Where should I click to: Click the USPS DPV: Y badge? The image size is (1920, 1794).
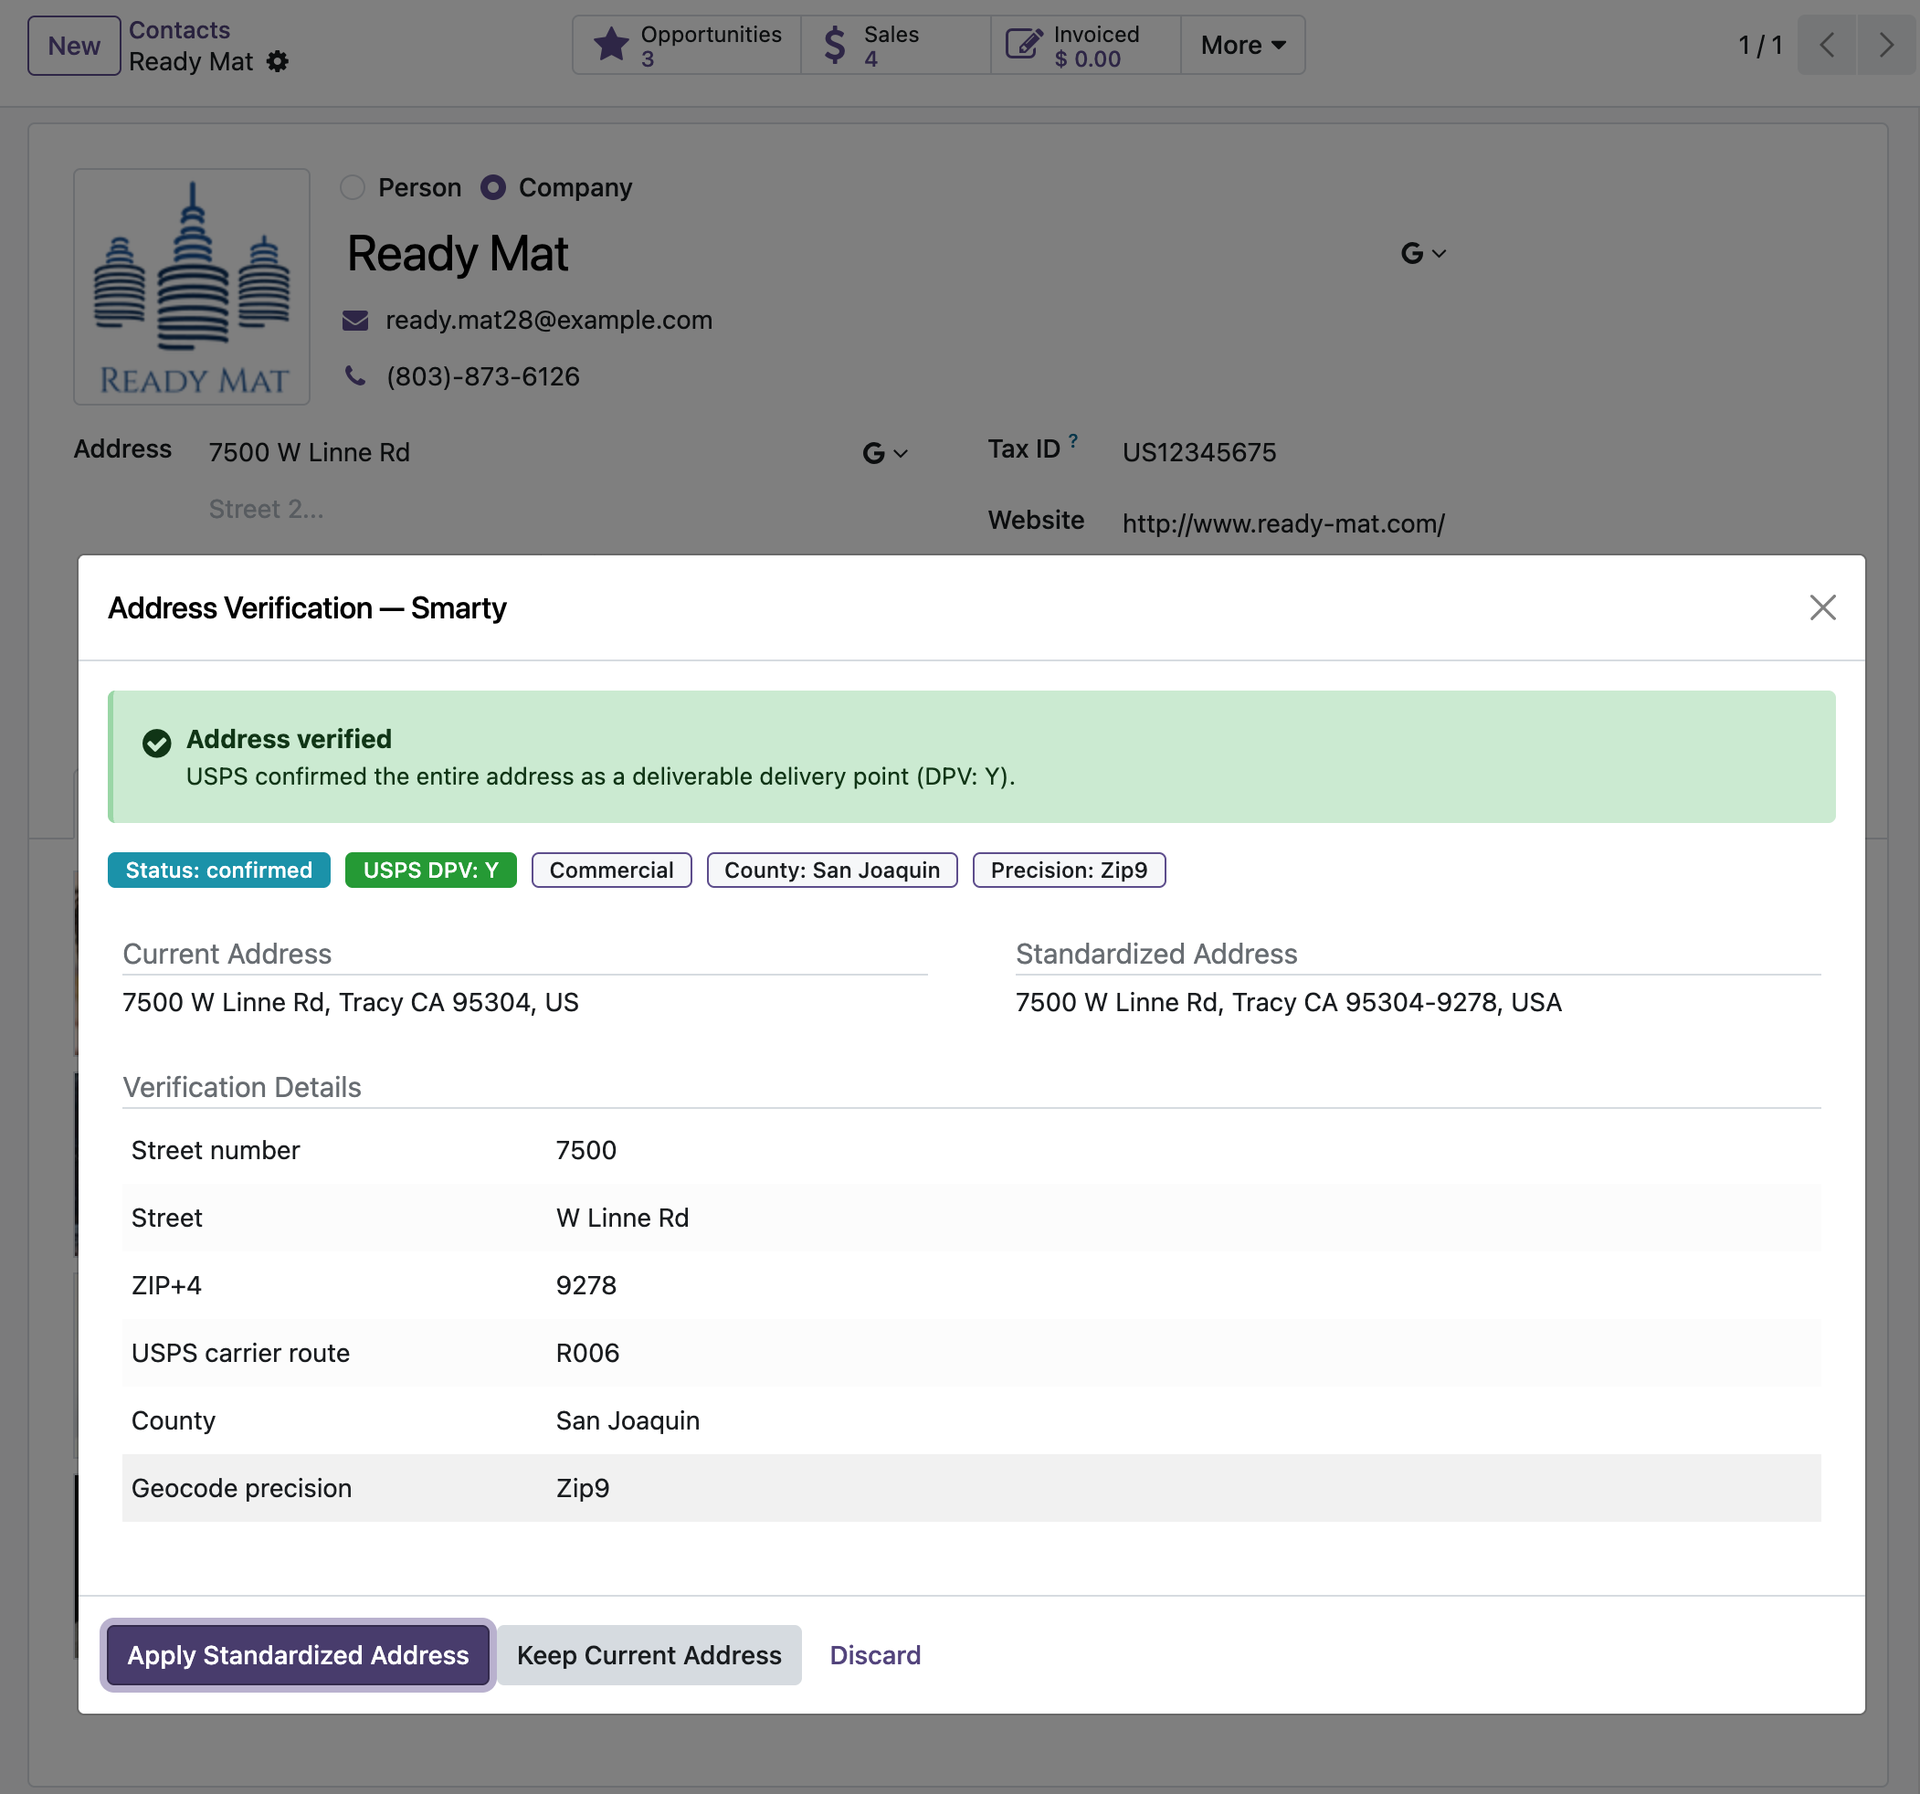coord(431,870)
